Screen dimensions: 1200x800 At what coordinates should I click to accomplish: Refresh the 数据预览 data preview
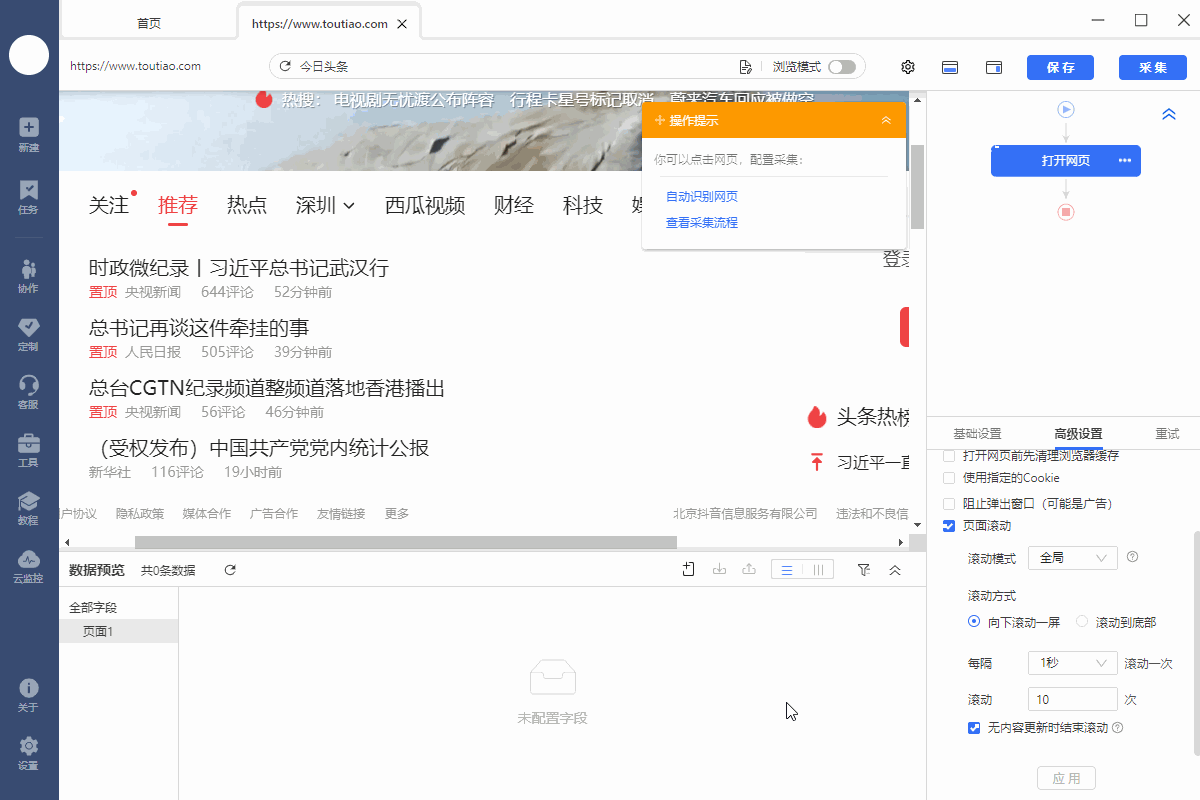(230, 570)
